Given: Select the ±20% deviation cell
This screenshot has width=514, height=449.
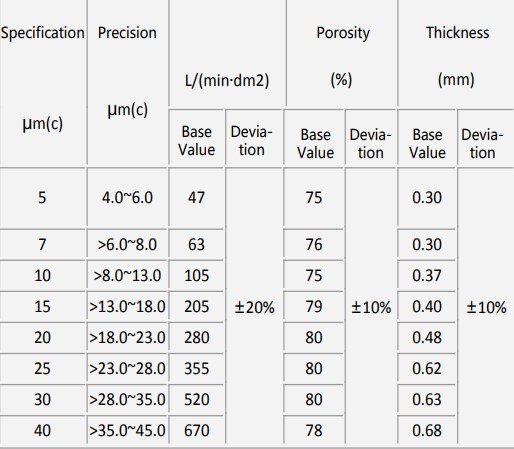Looking at the screenshot, I should tap(254, 306).
